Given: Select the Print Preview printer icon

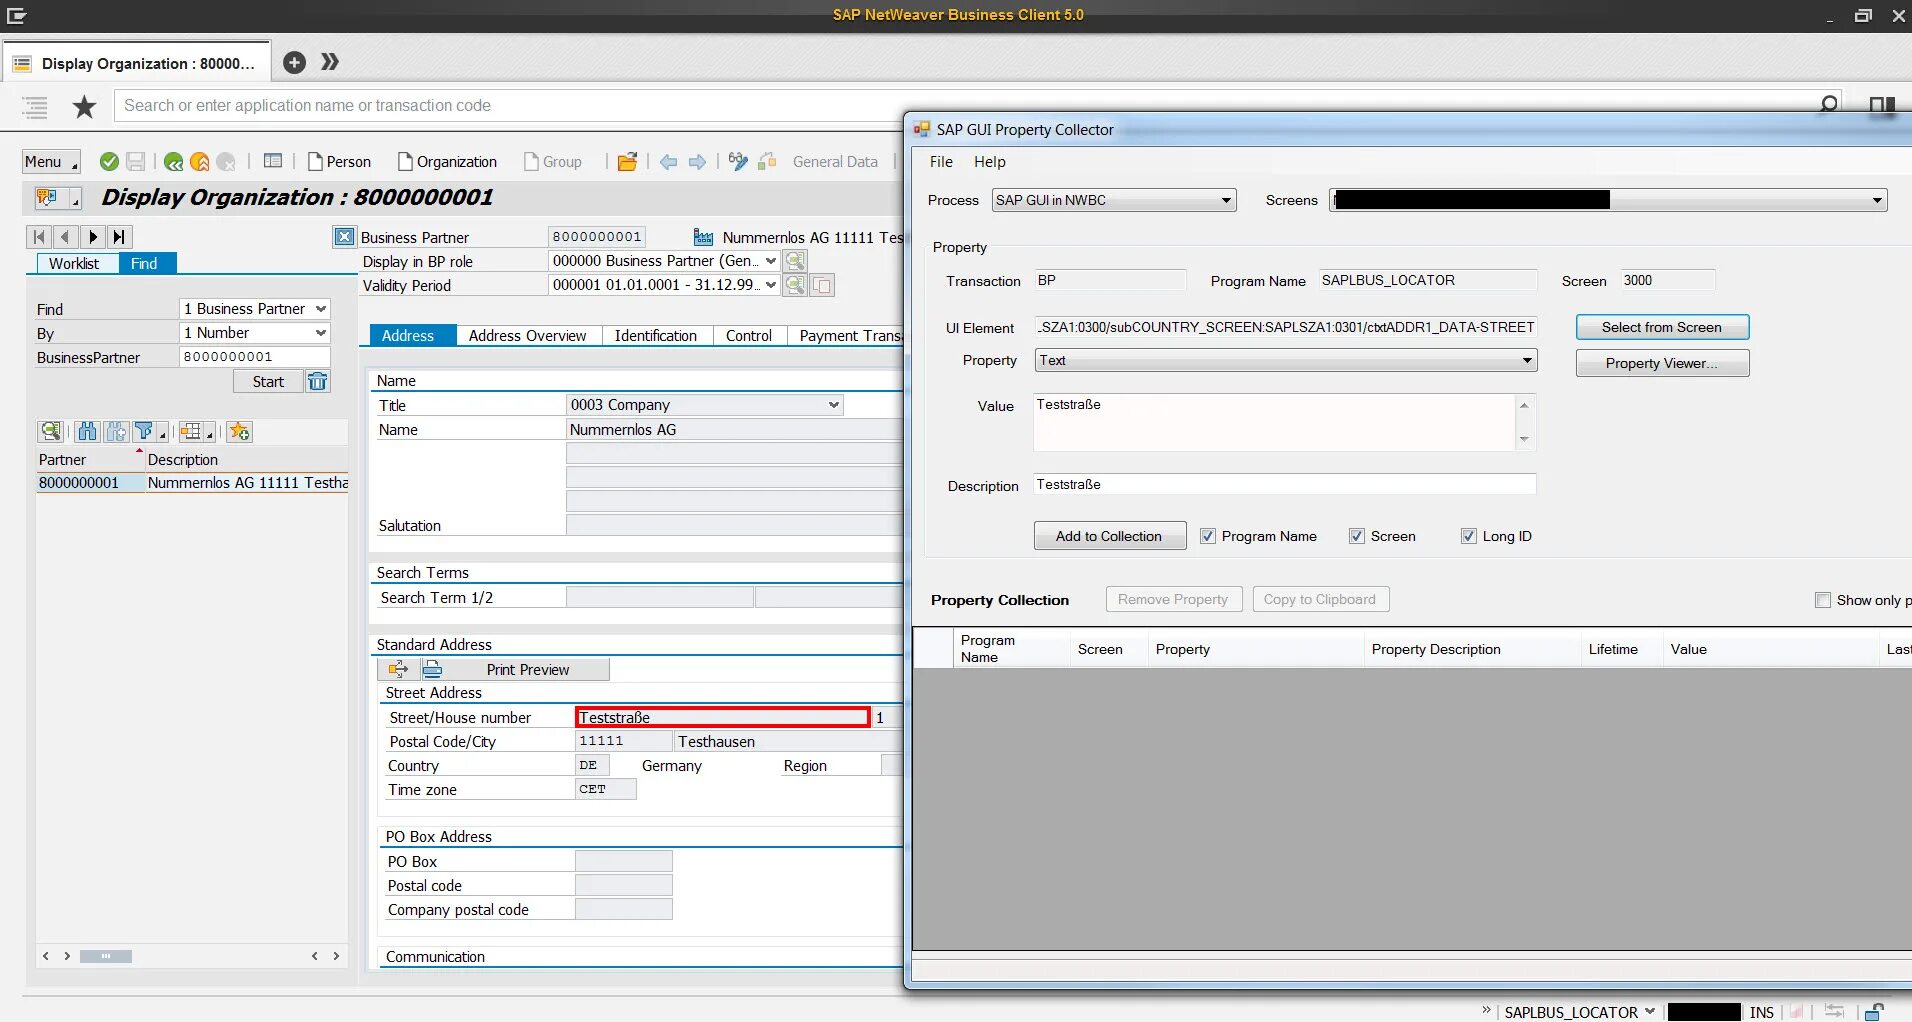Looking at the screenshot, I should pos(433,669).
